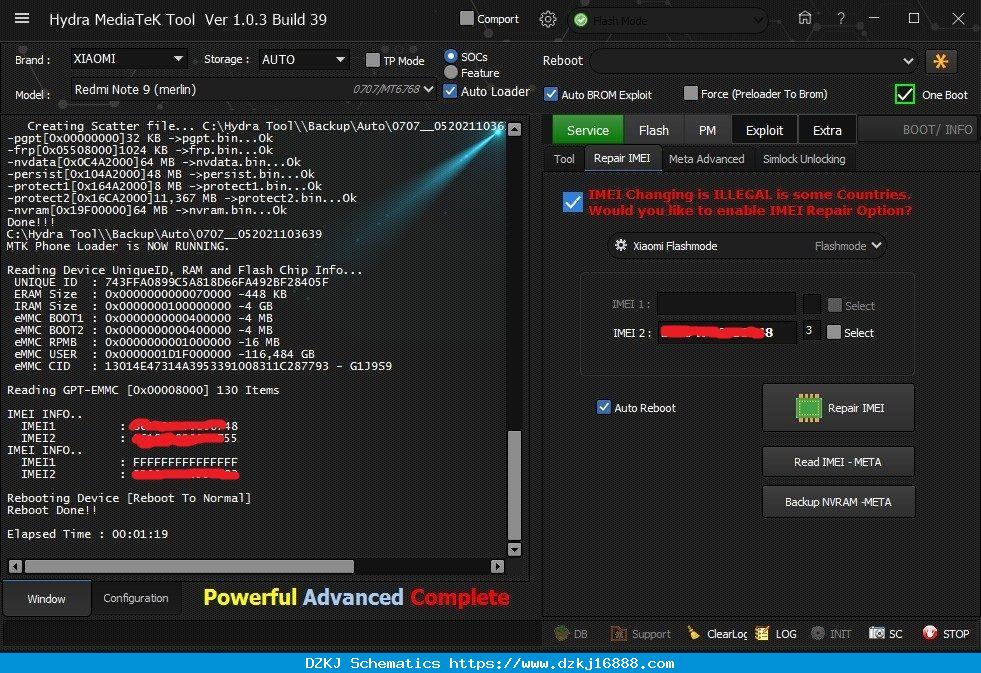Open the PM tab
981x673 pixels.
(707, 130)
